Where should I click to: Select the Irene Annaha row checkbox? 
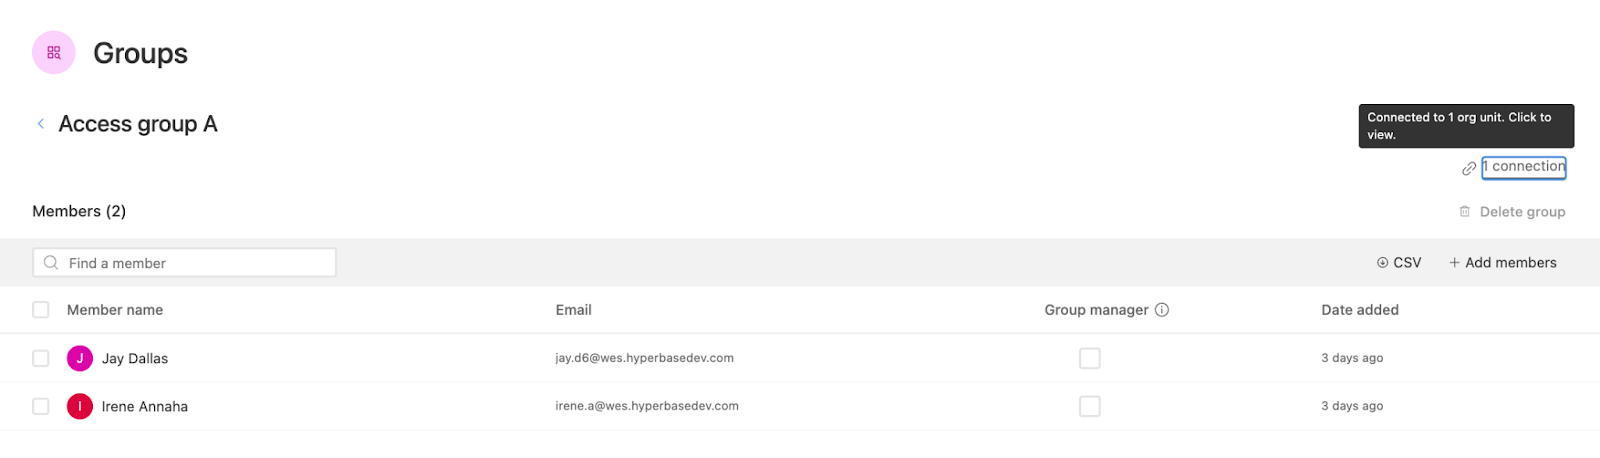pos(41,406)
